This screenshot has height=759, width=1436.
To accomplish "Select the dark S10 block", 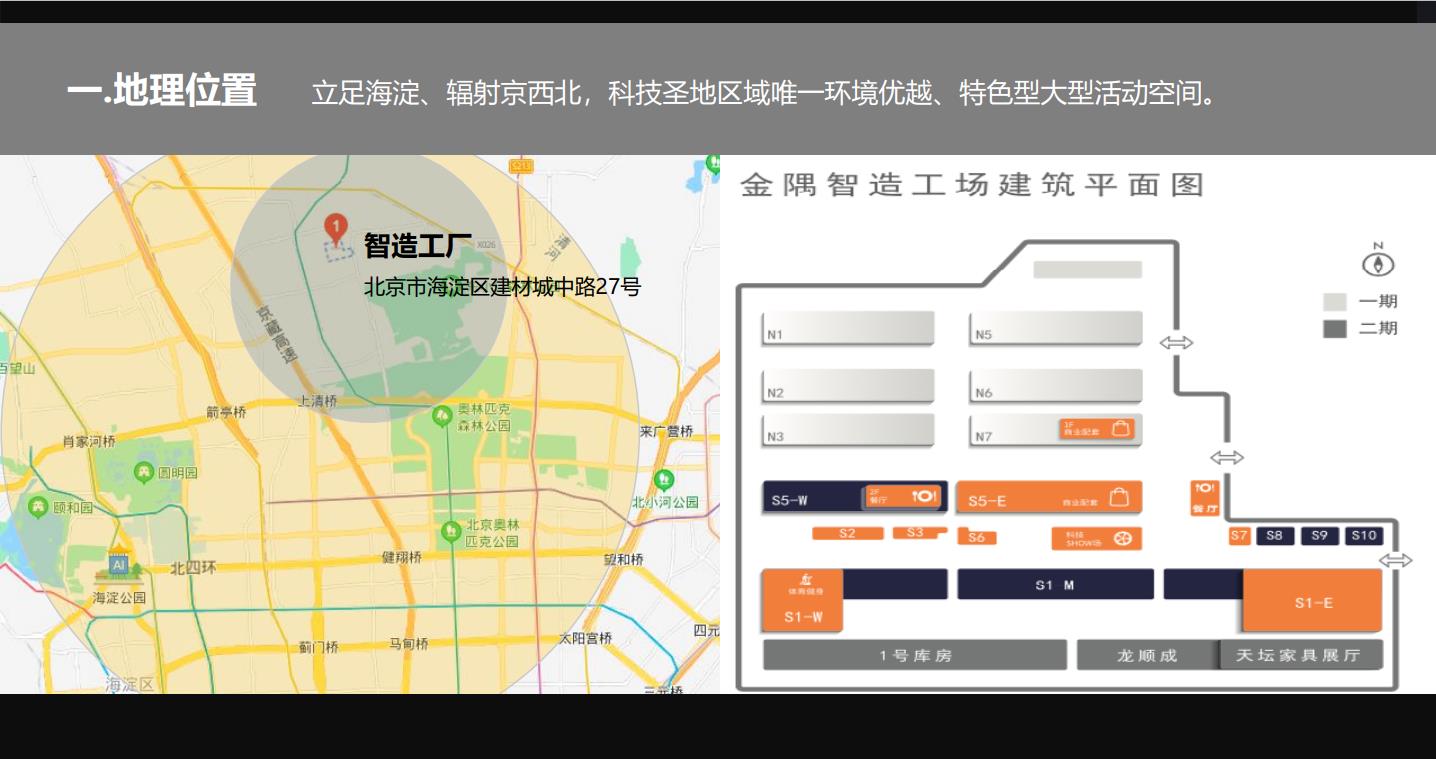I will click(1364, 536).
